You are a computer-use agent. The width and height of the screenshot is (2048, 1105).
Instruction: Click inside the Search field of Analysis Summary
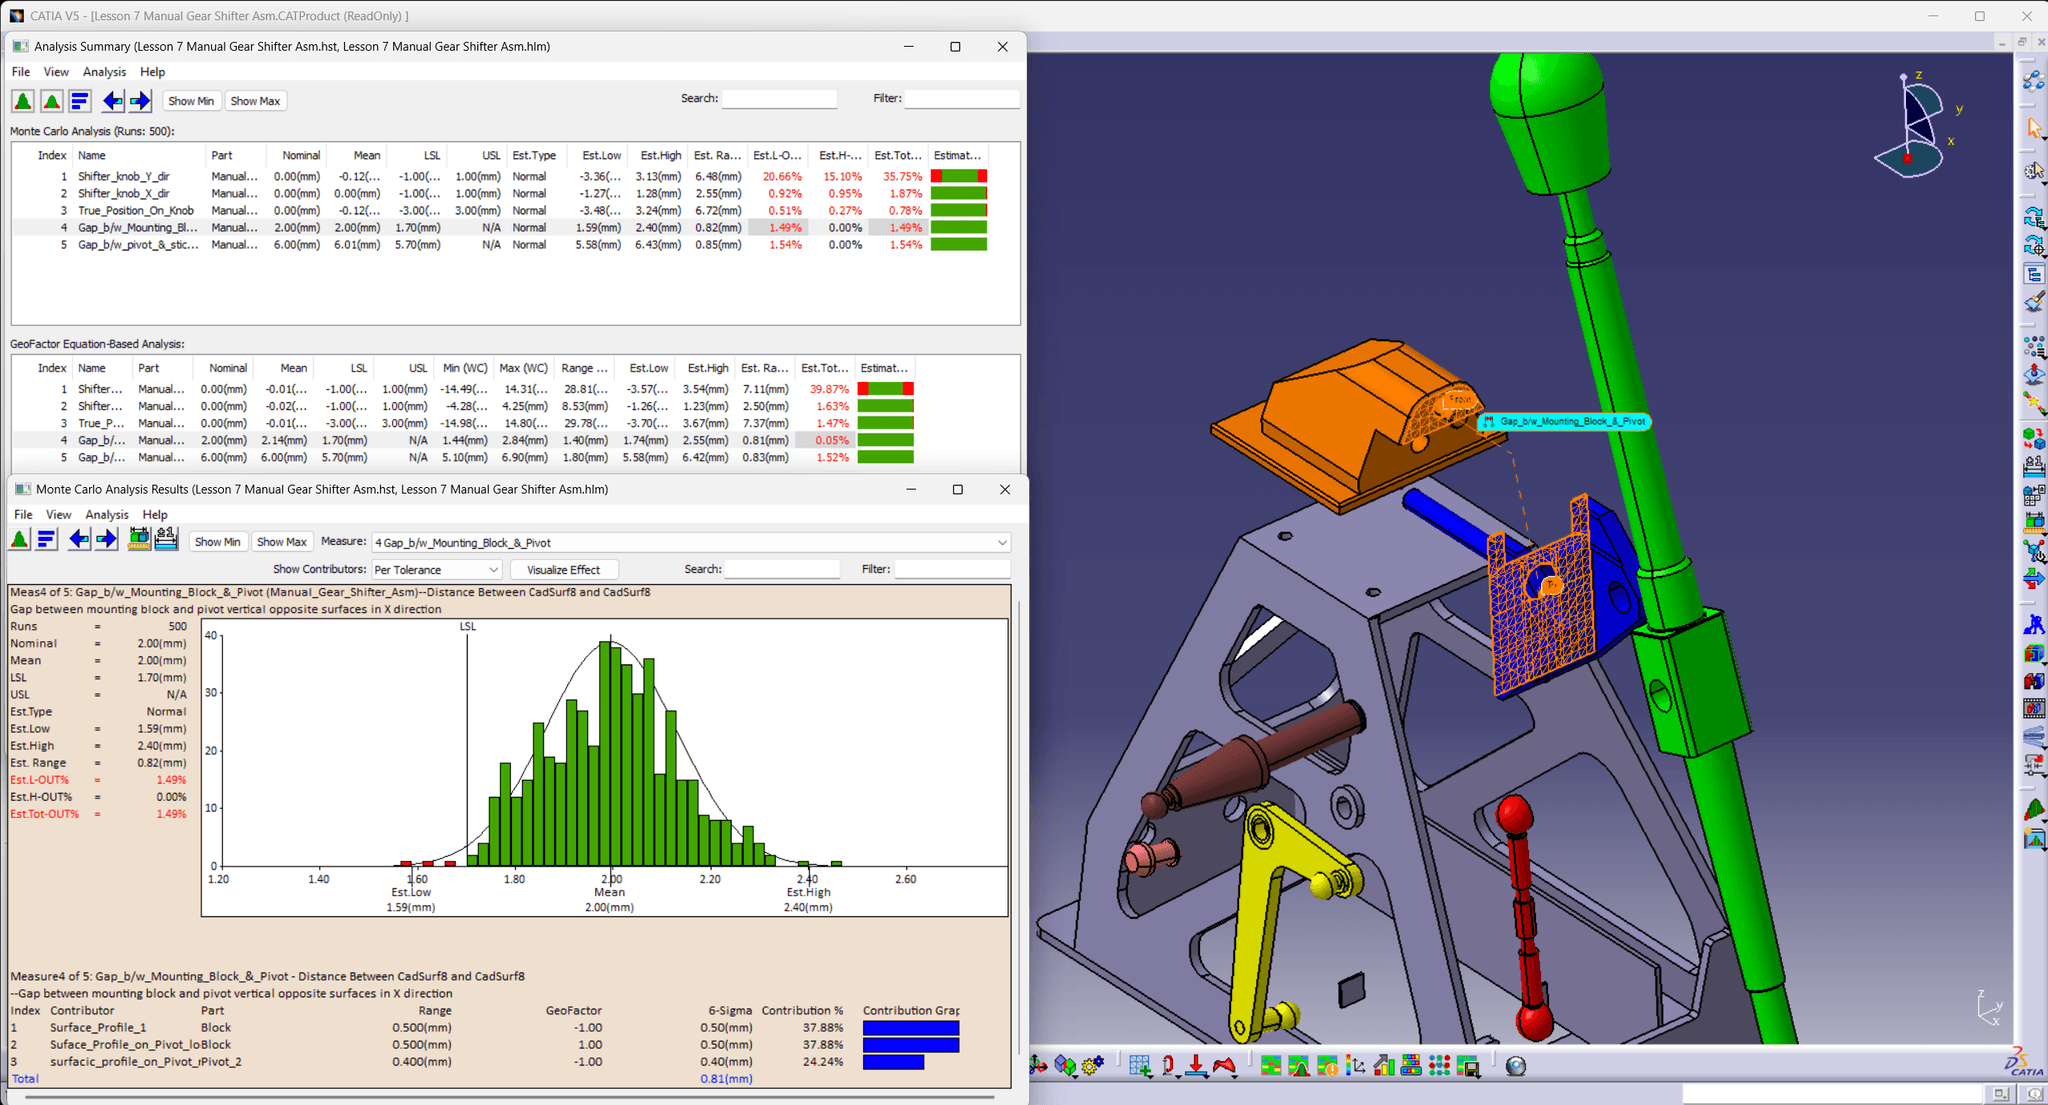coord(779,98)
